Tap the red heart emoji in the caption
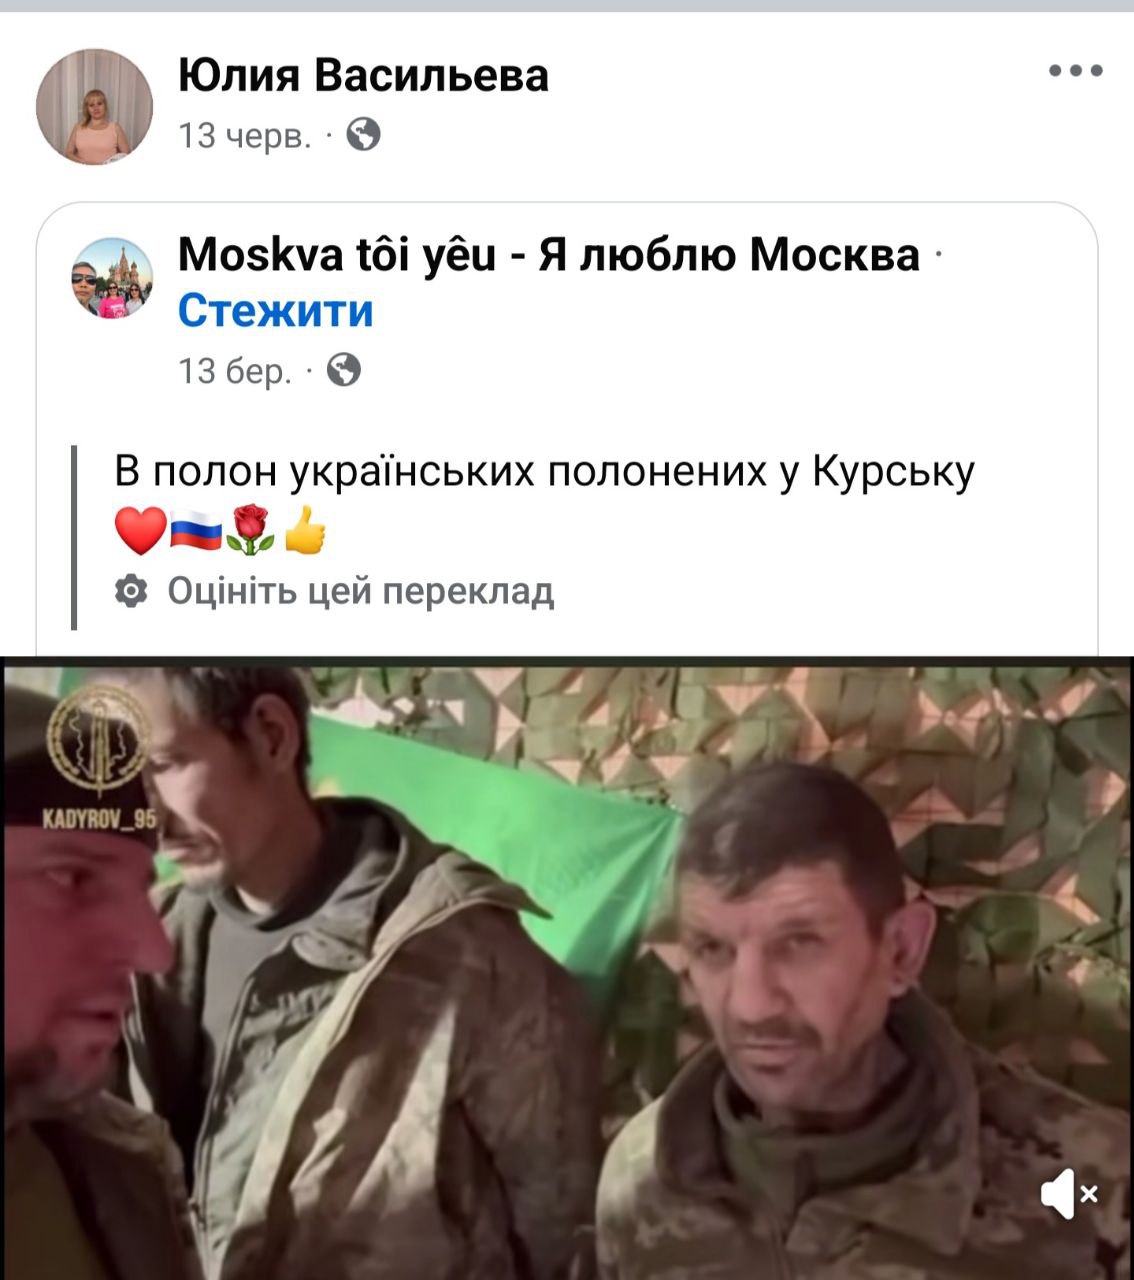Screen dimensions: 1134x1280 click(x=140, y=530)
